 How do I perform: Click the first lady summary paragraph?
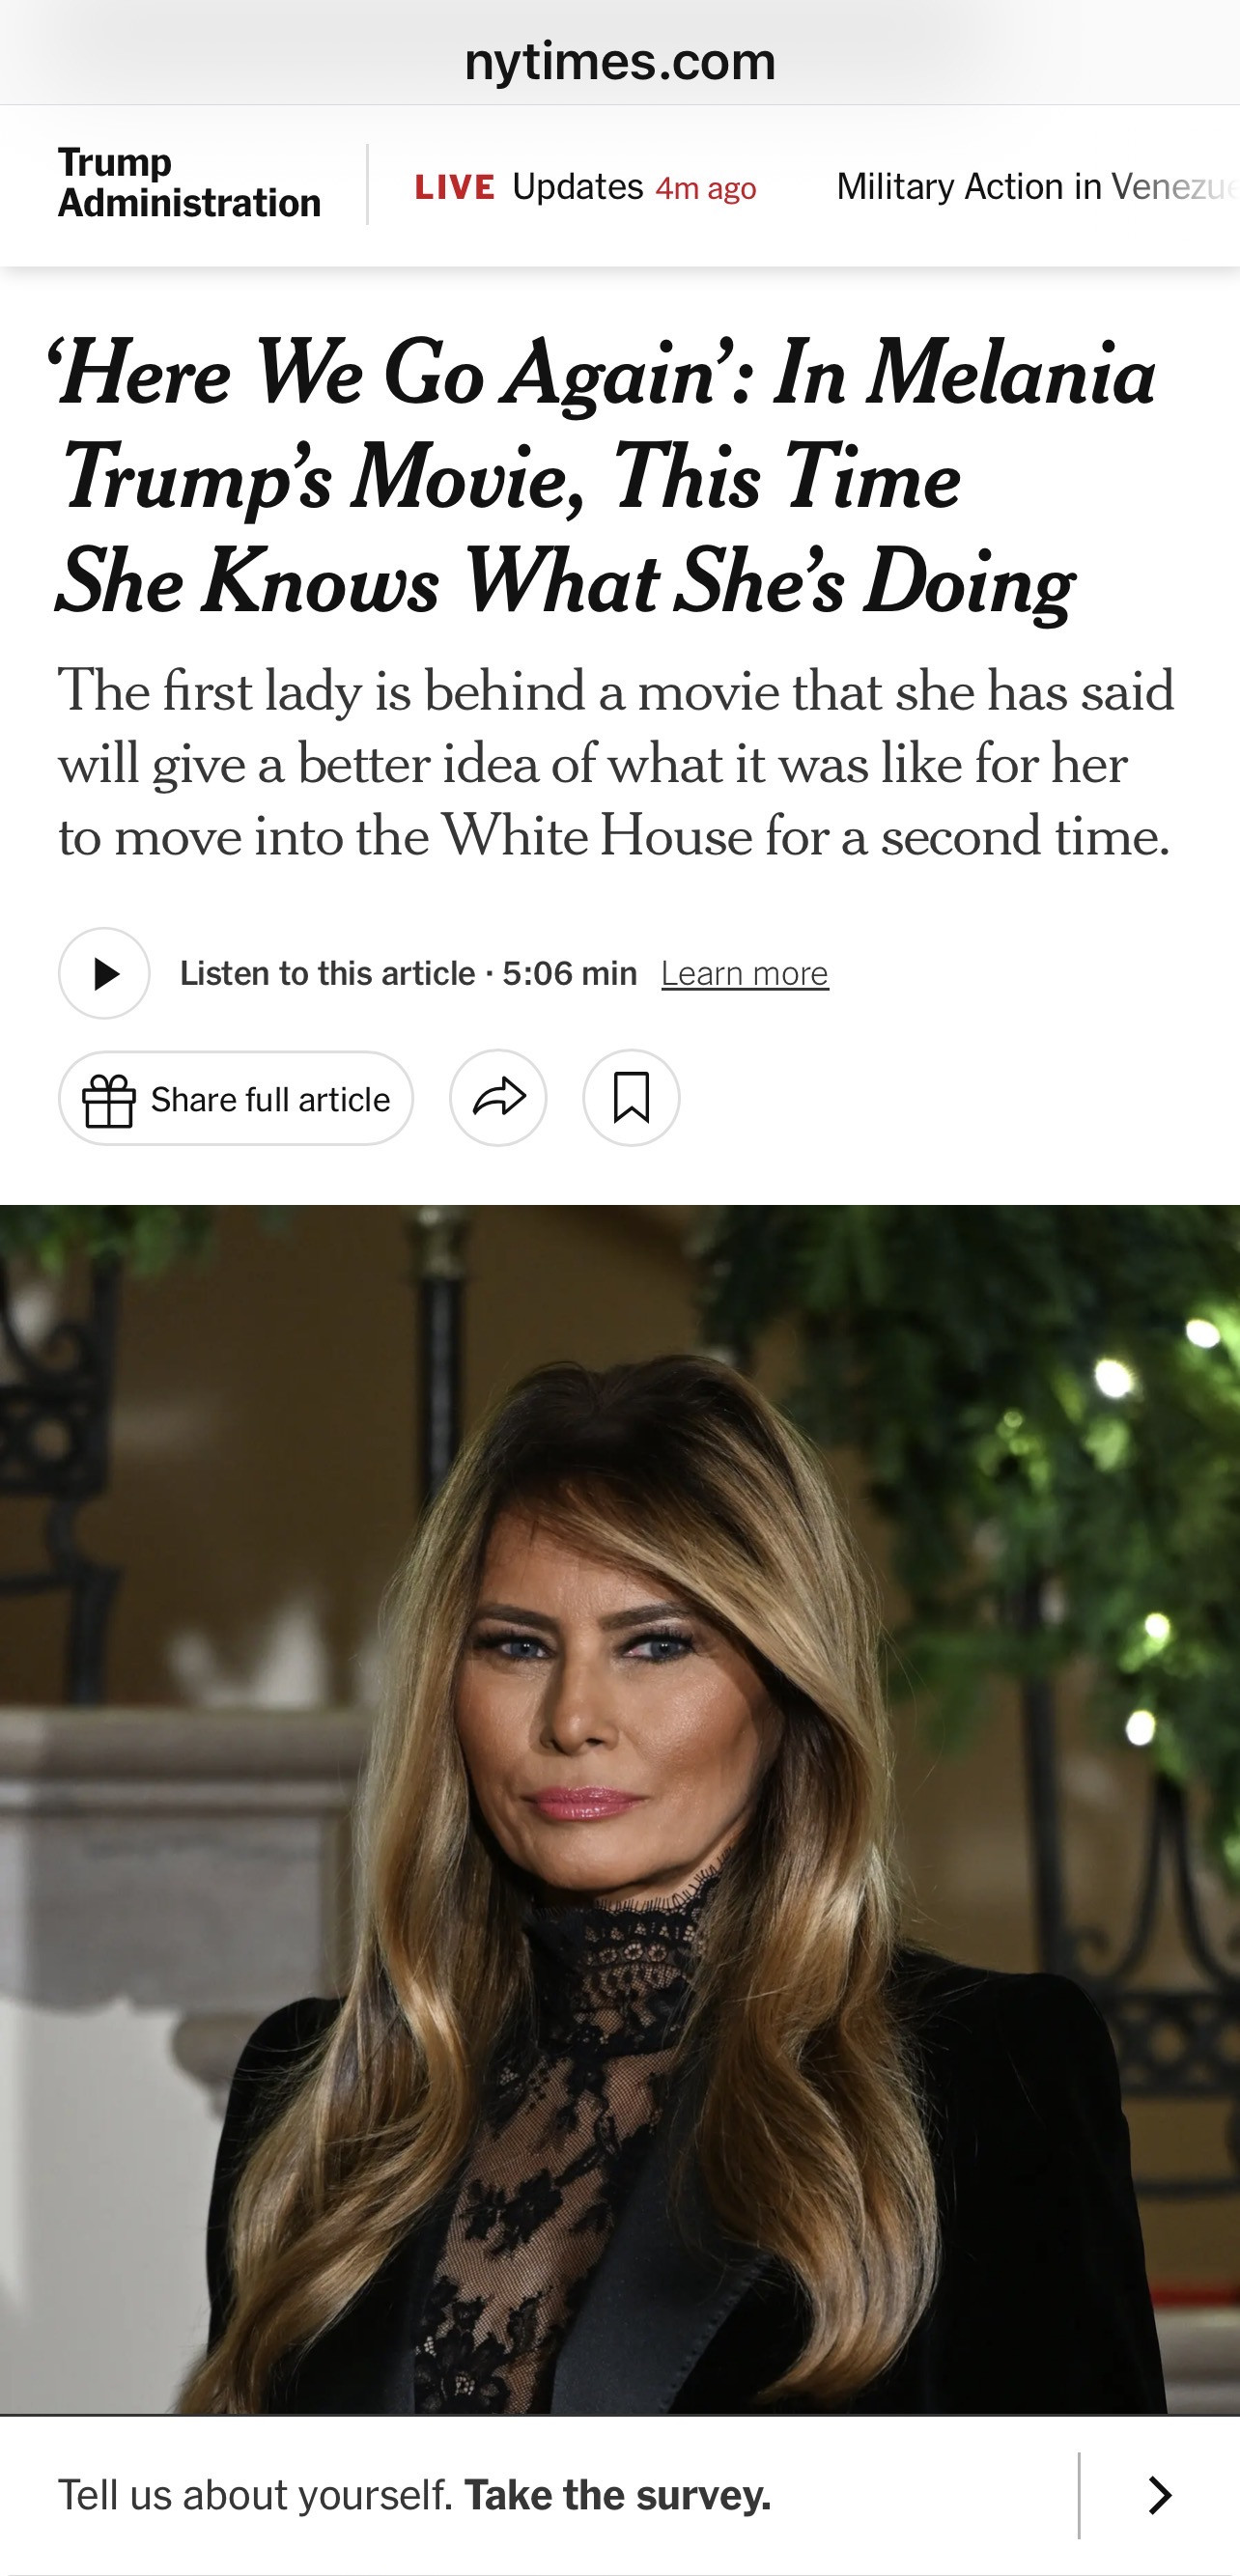[x=615, y=763]
